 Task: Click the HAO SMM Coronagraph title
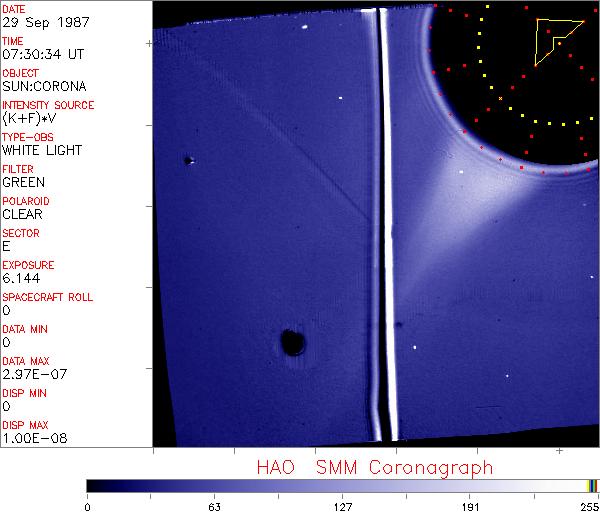[x=375, y=468]
